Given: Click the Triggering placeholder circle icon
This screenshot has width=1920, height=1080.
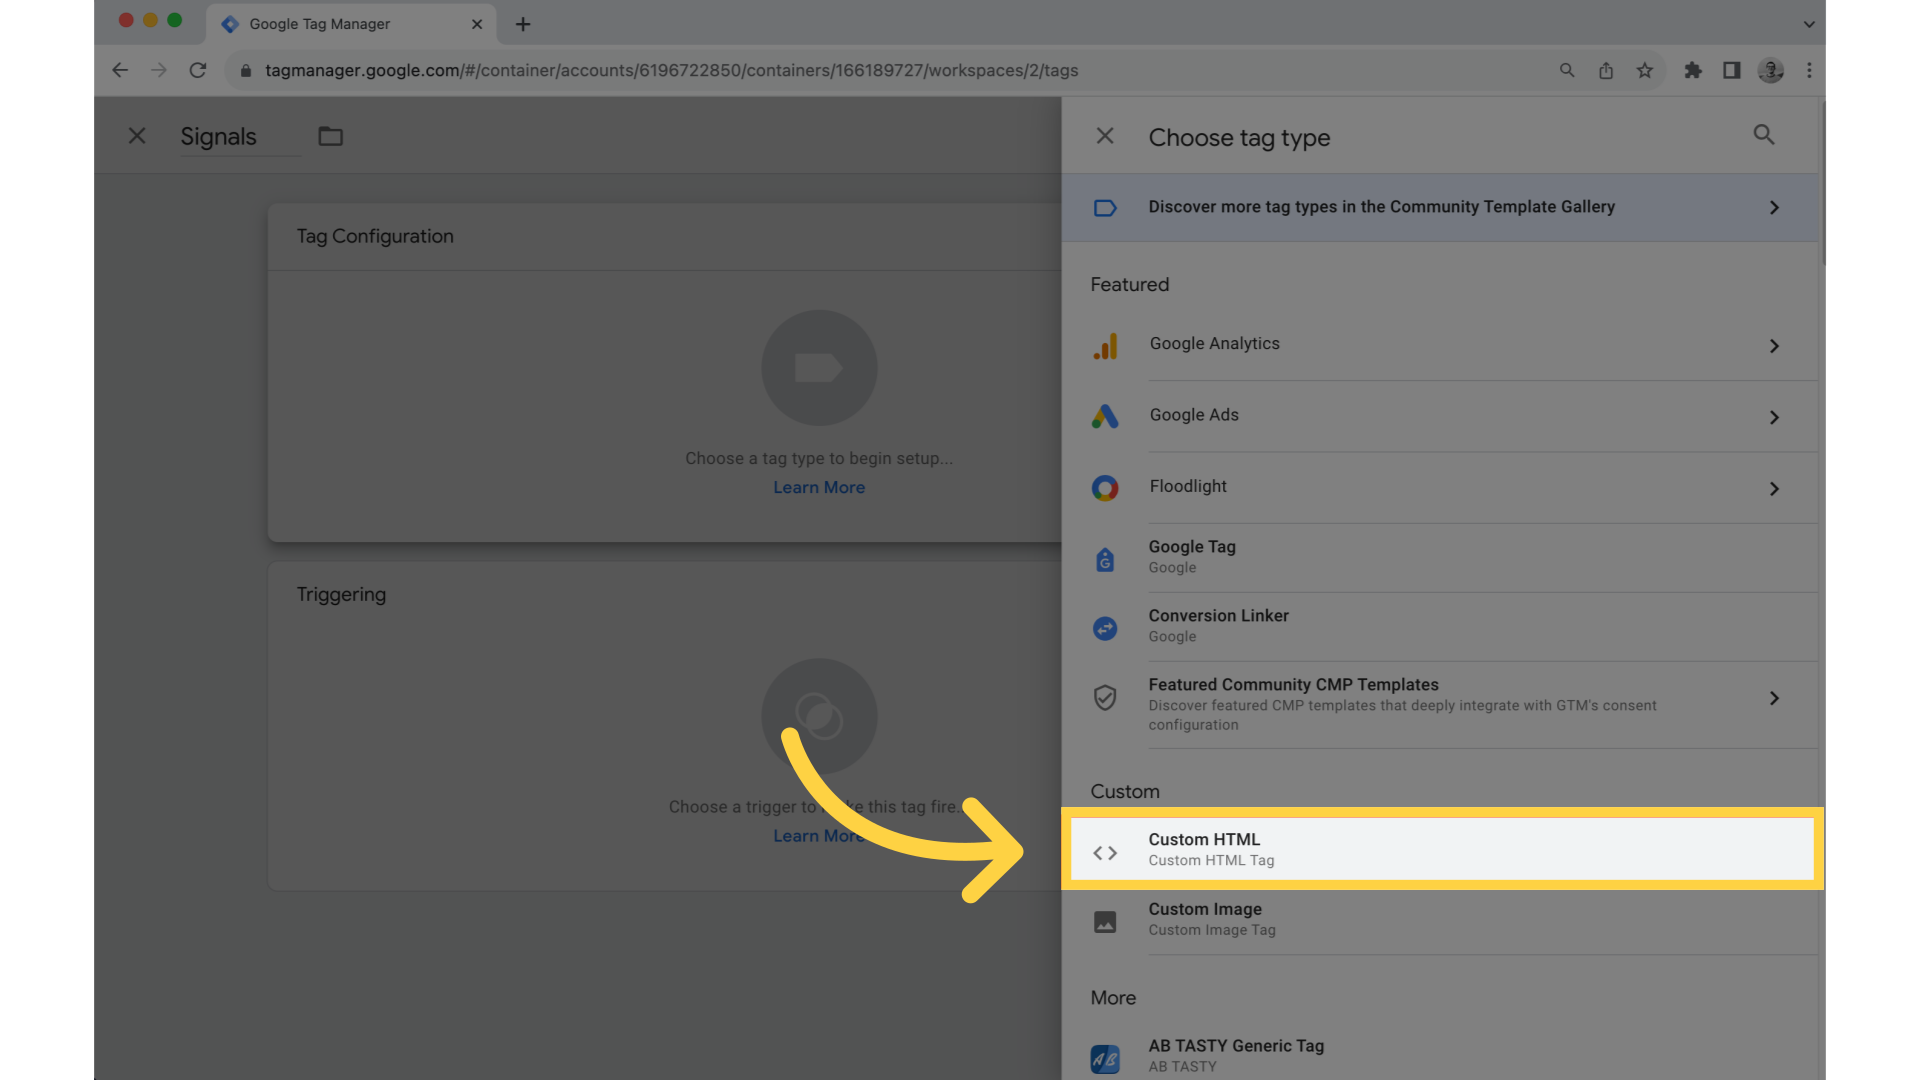Looking at the screenshot, I should 819,716.
